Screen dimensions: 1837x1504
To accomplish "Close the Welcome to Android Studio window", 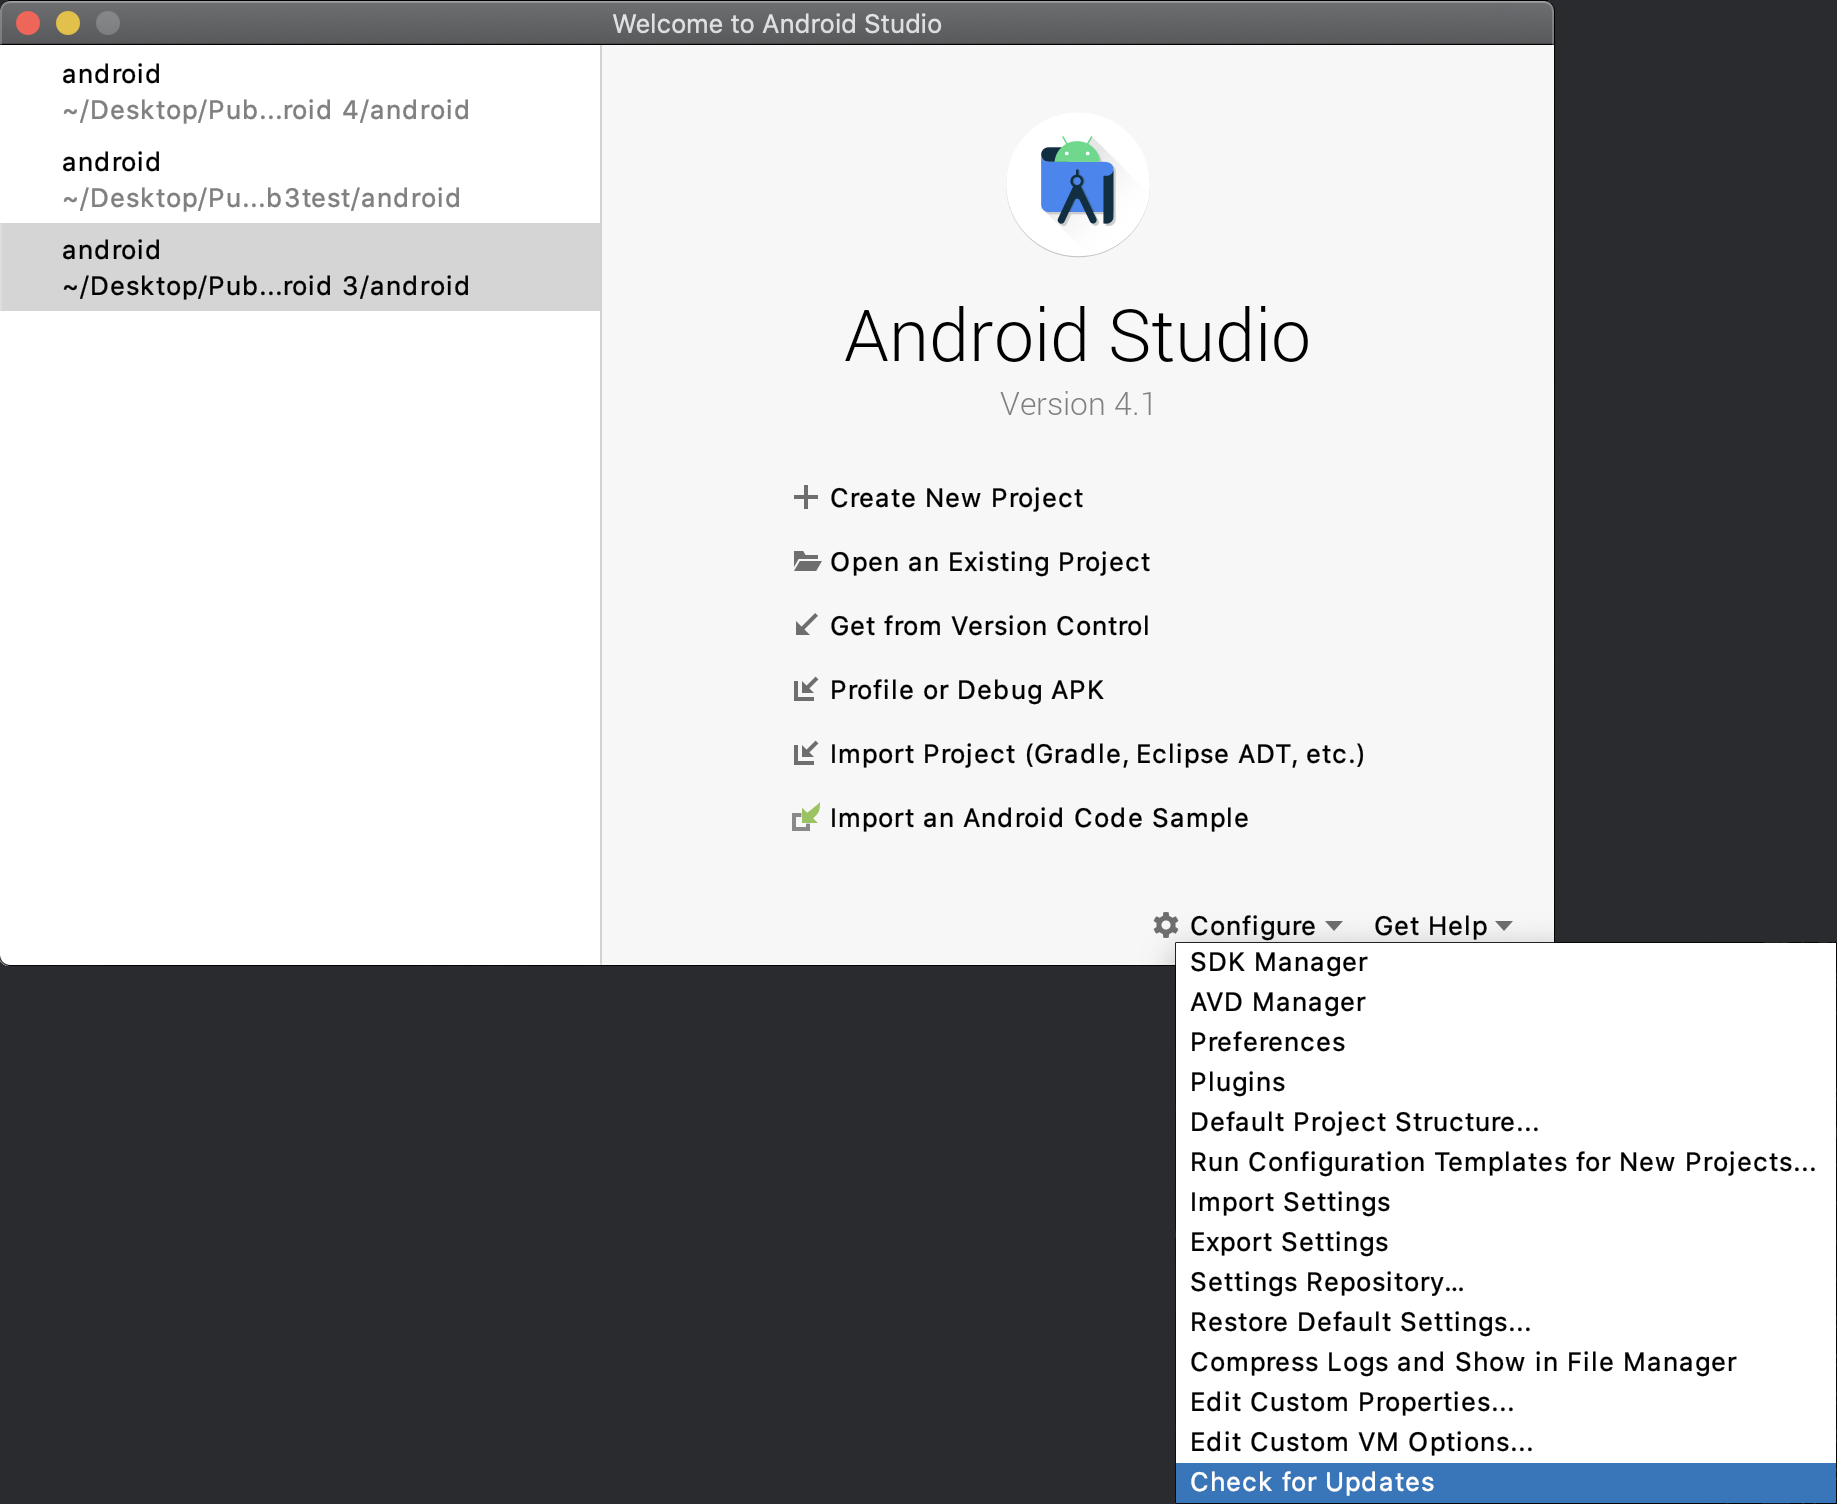I will 28,23.
